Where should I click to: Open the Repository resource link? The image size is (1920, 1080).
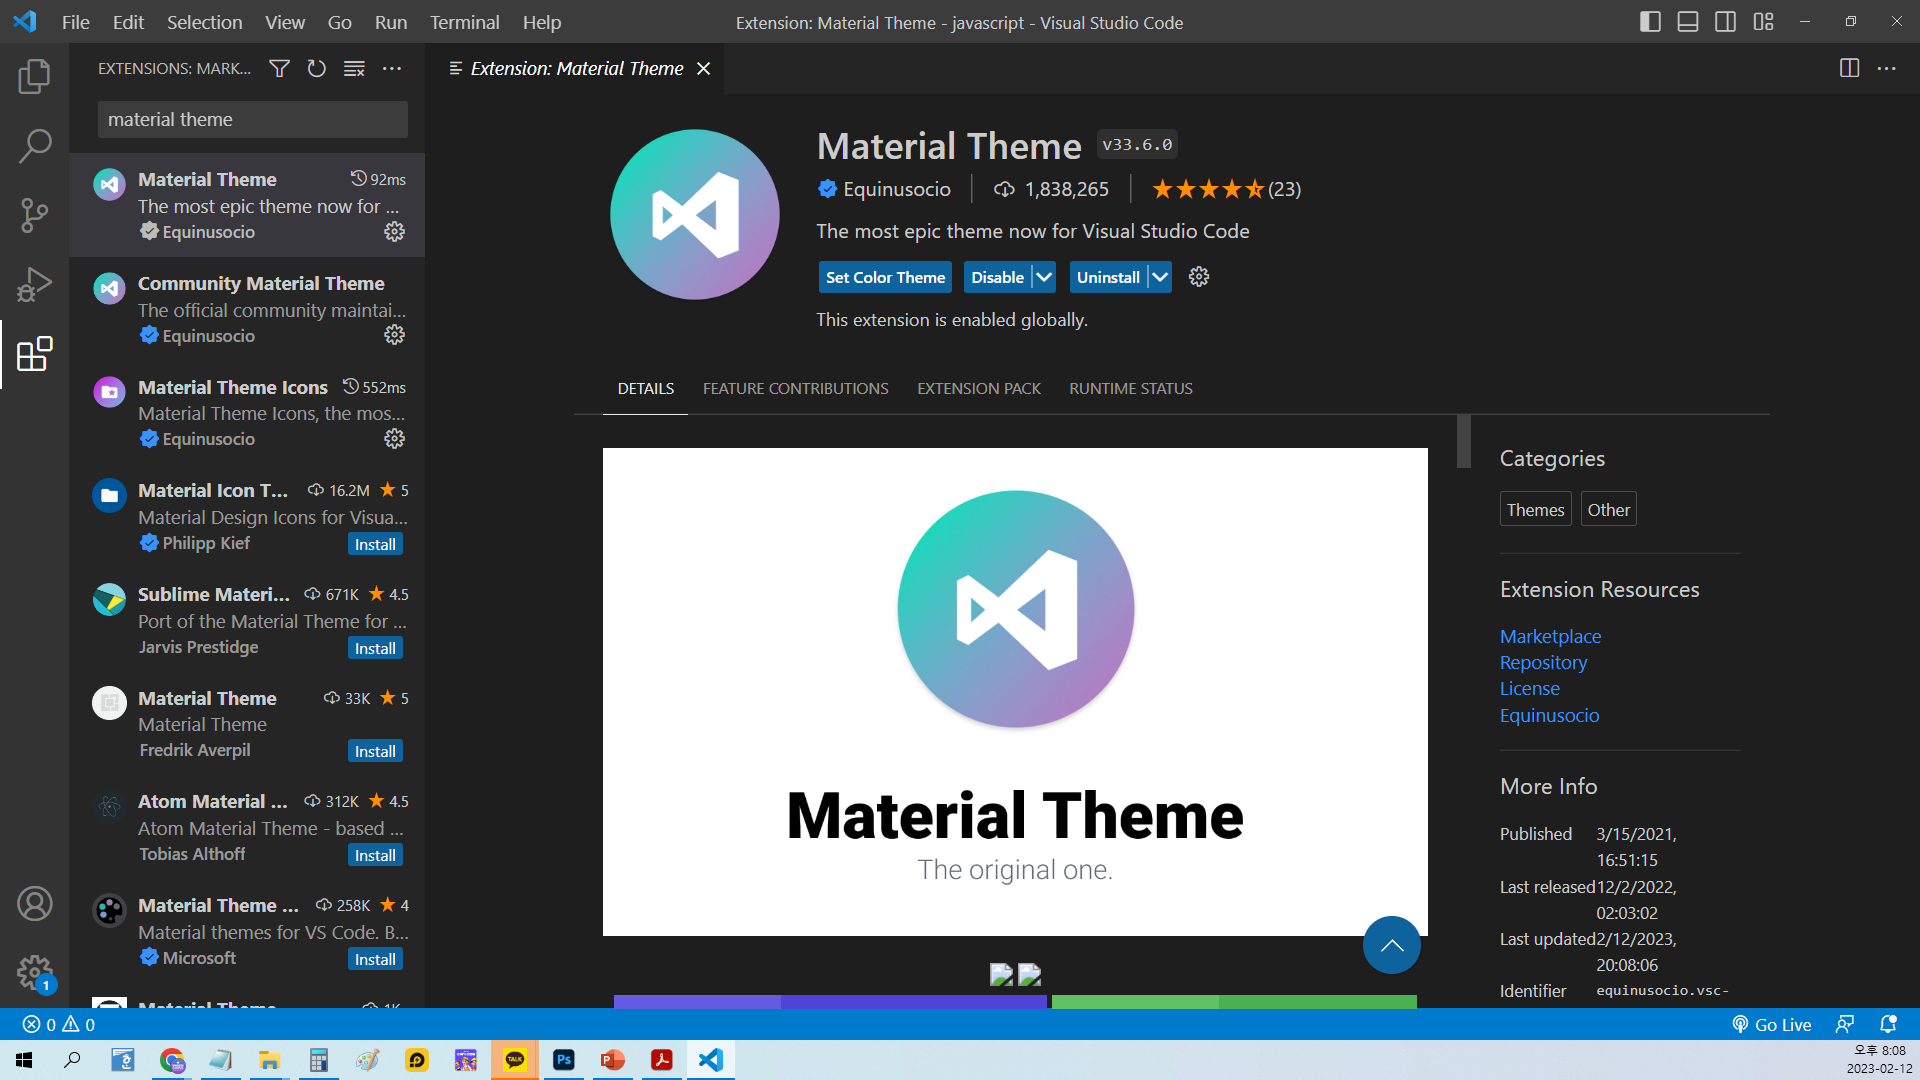pos(1543,662)
